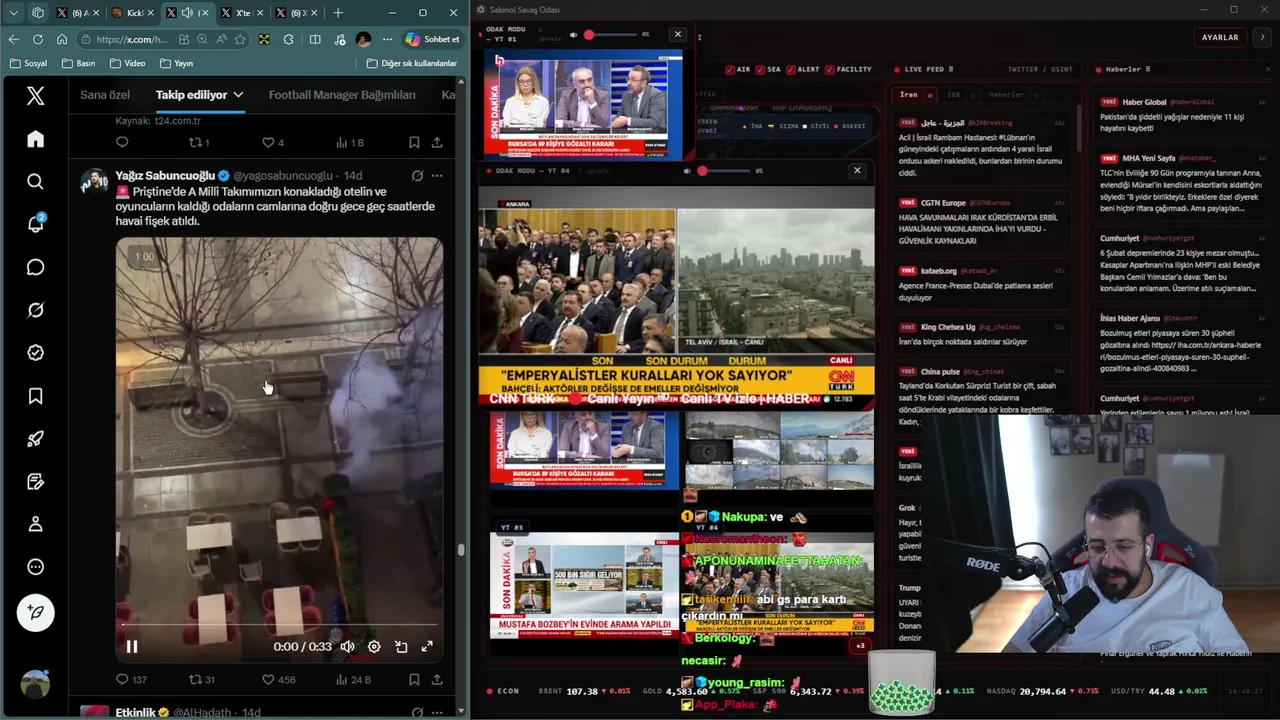The width and height of the screenshot is (1280, 720).
Task: Open more options on Yağız Sabuncuoğlu tweet
Action: coord(437,176)
